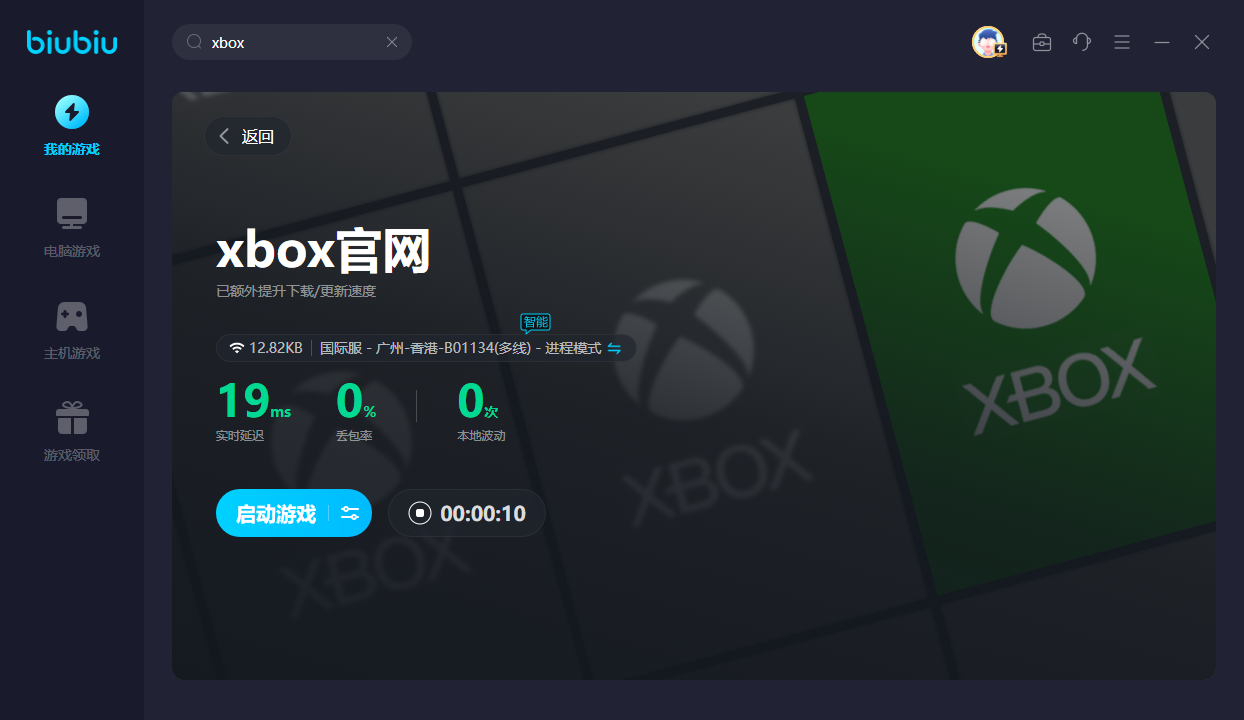Click the xbox官网 title
1244x720 pixels.
click(323, 250)
